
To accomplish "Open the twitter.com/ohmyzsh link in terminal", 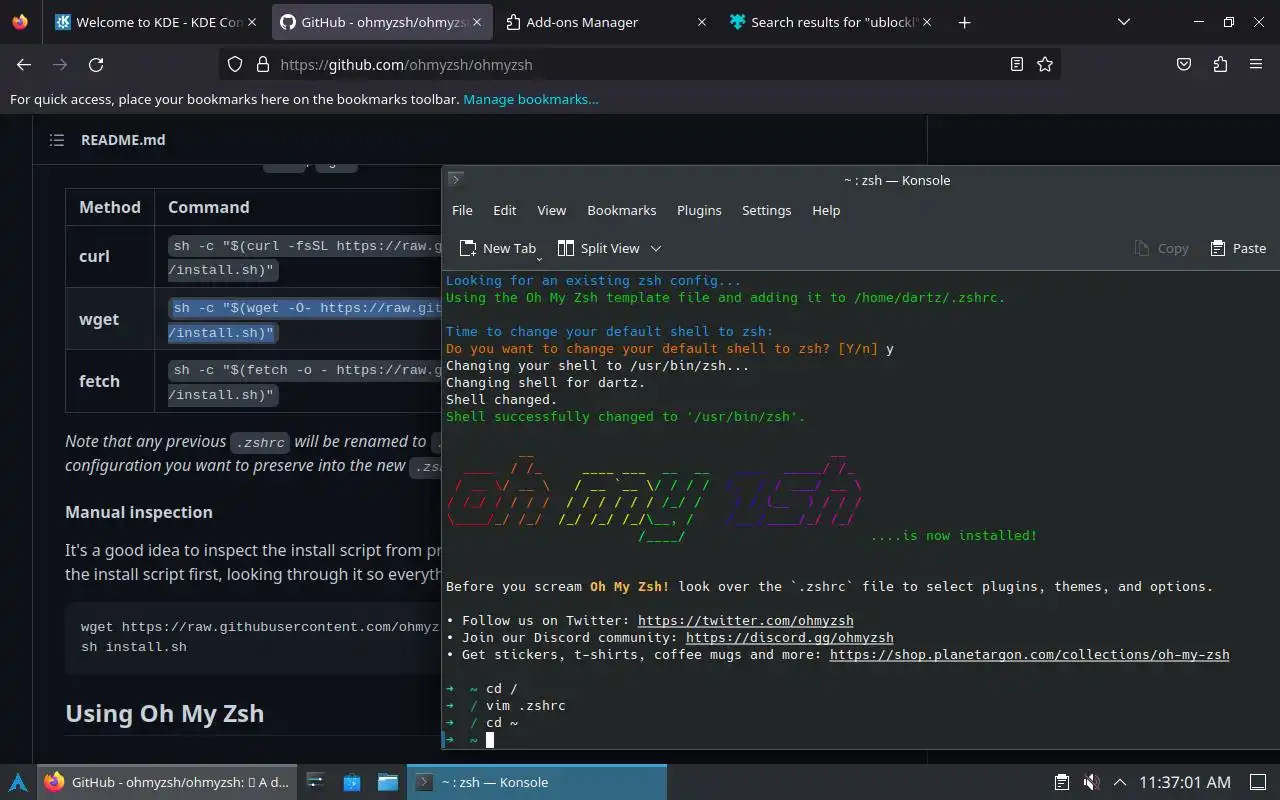I will tap(745, 620).
